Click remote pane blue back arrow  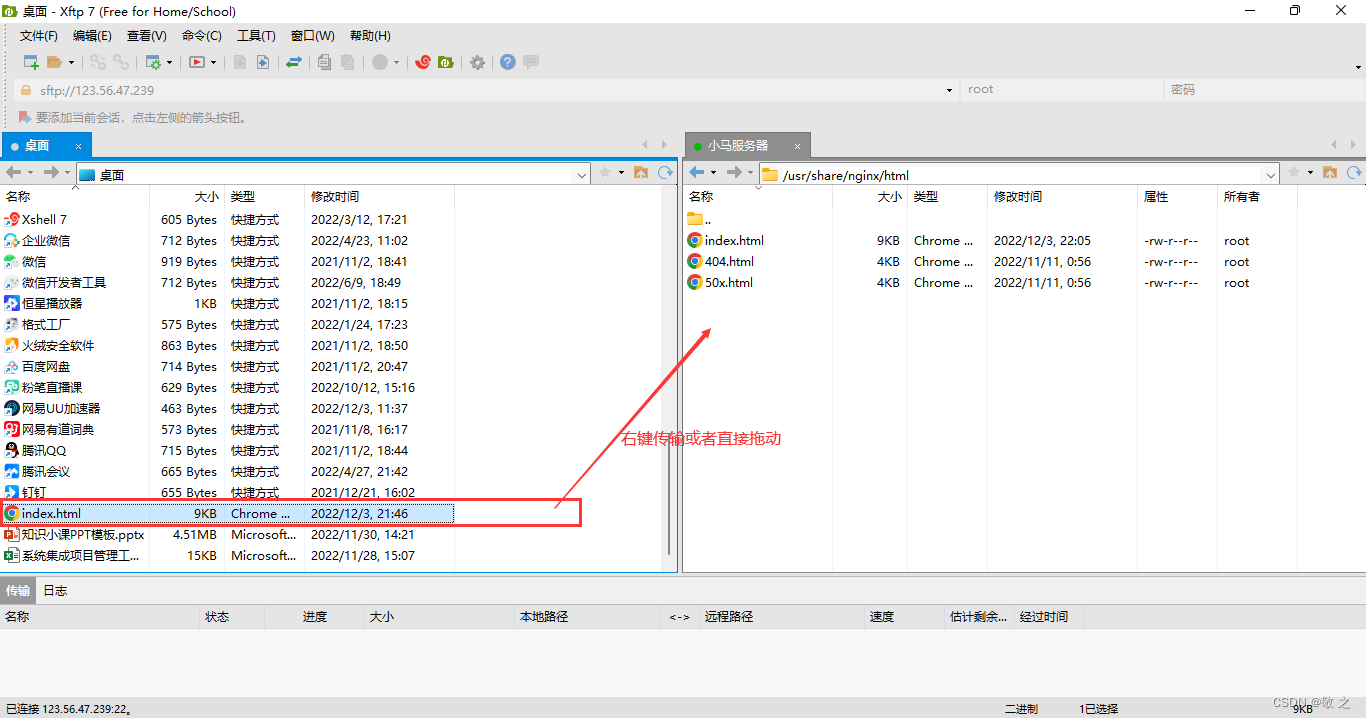697,173
